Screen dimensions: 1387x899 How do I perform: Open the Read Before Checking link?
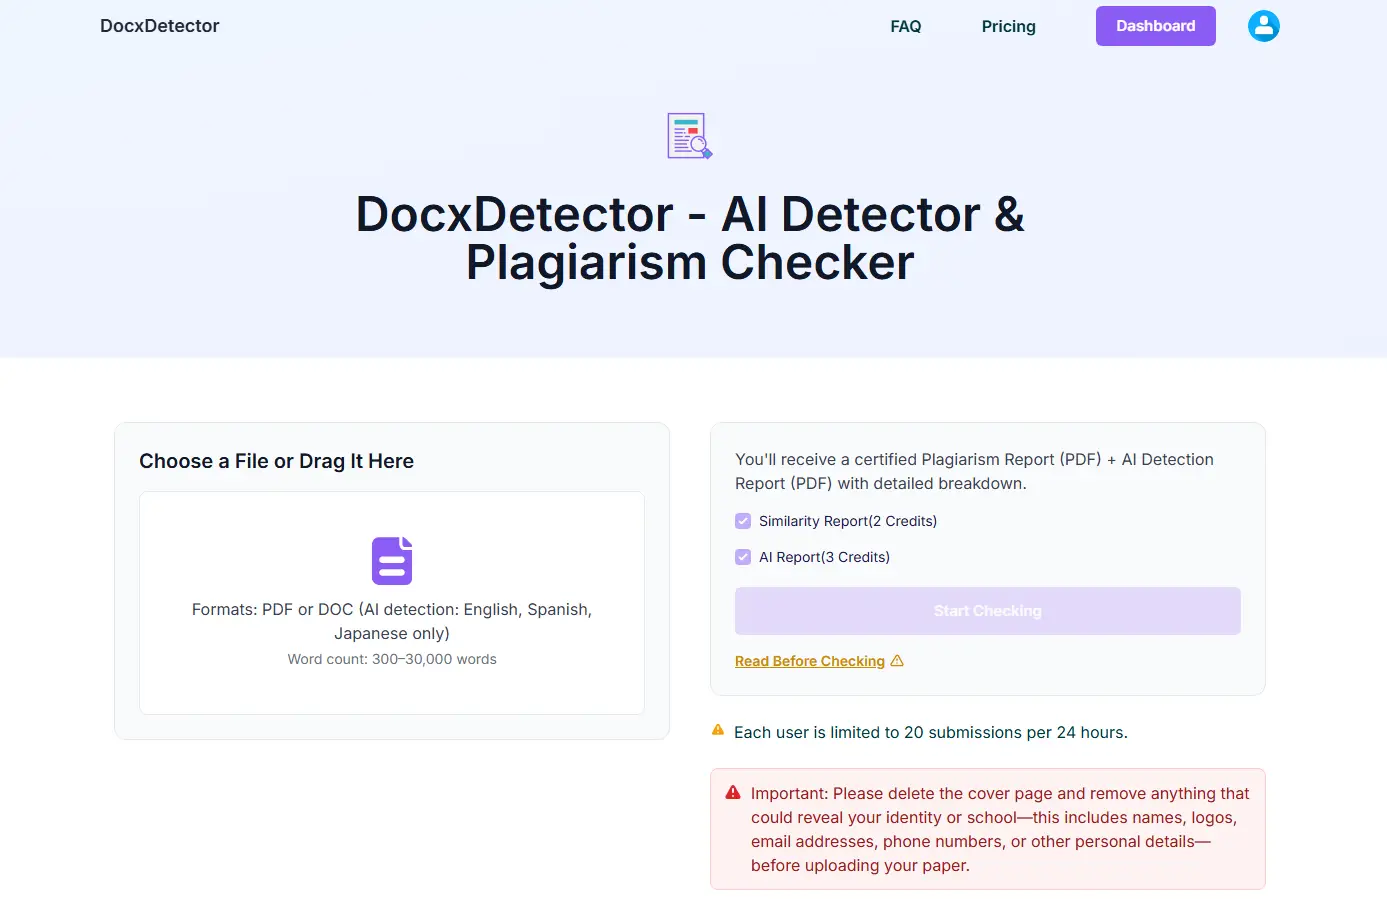pos(810,661)
